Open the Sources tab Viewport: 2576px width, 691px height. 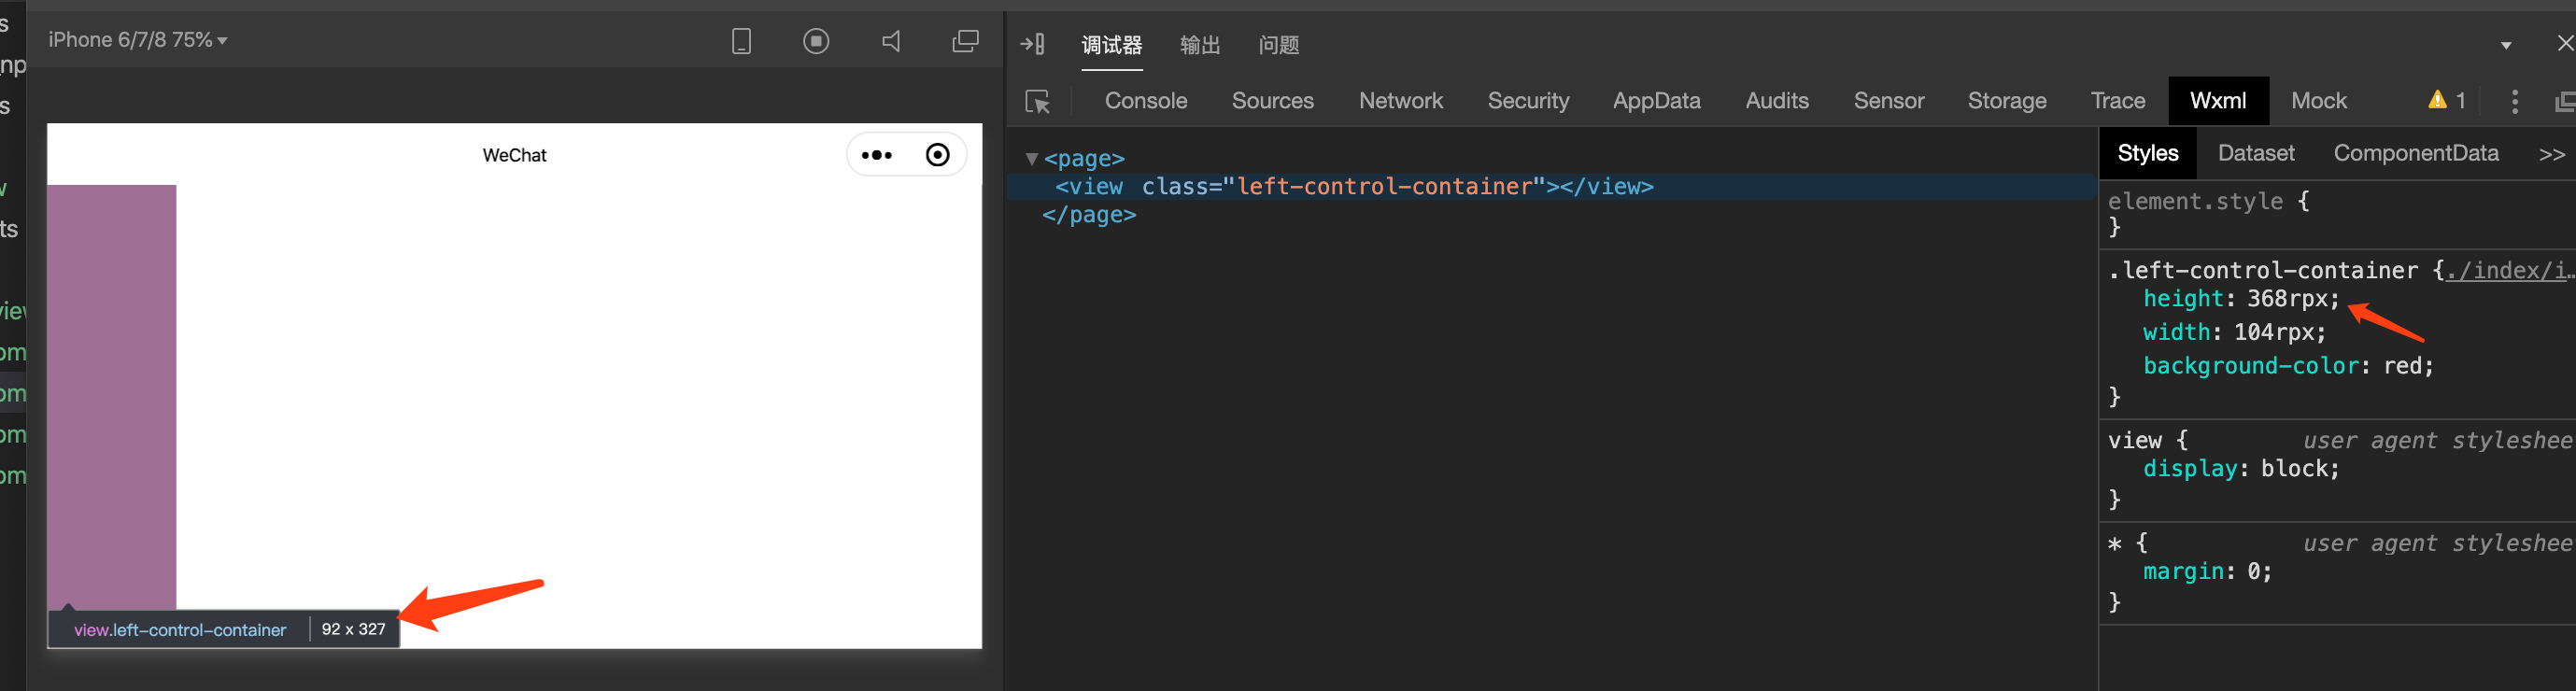pos(1272,101)
